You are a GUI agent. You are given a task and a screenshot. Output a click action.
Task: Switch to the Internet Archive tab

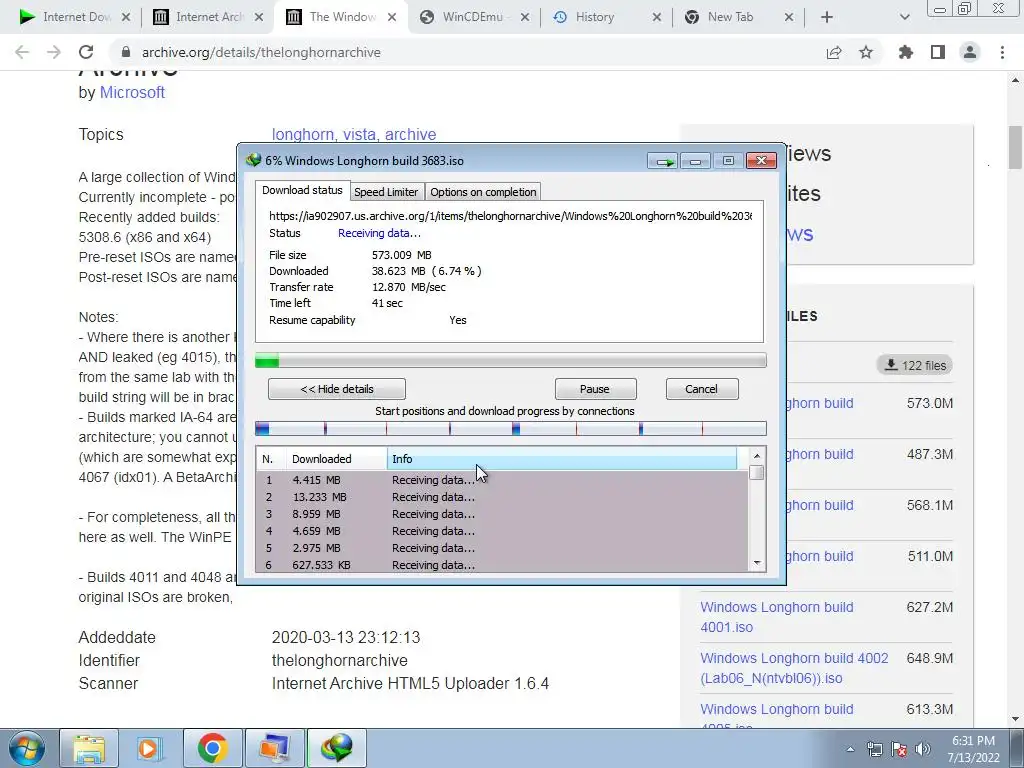coord(208,17)
